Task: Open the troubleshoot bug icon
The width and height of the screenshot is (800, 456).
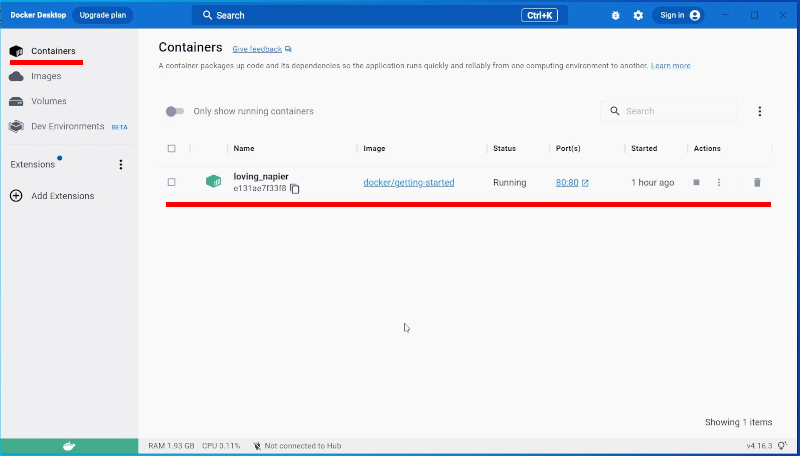Action: click(x=616, y=15)
